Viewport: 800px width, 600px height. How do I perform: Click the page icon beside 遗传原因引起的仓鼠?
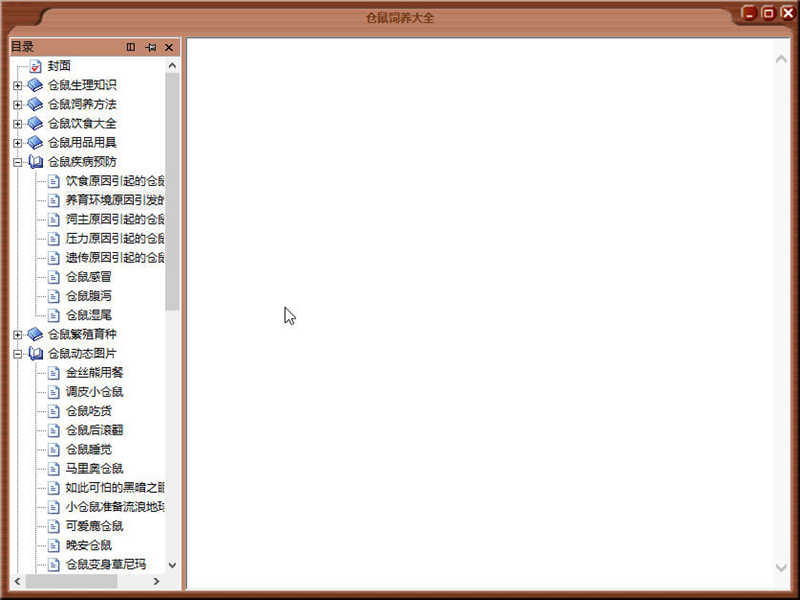coord(54,258)
